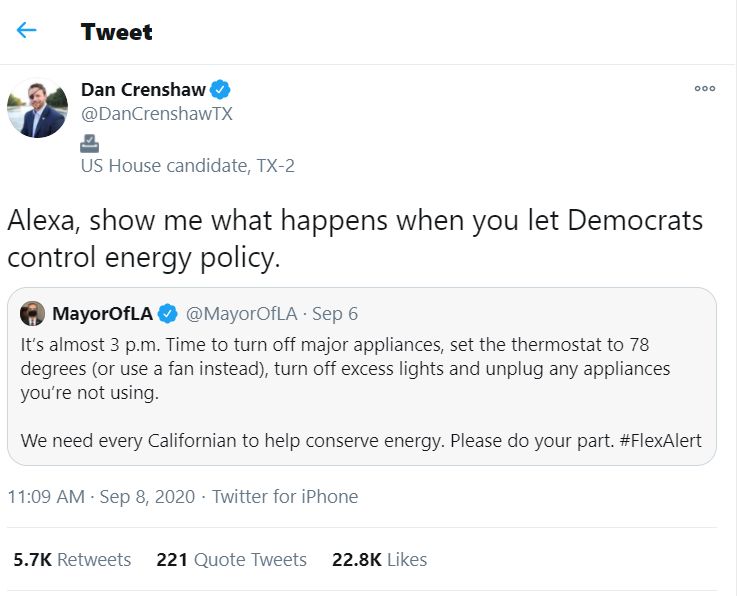Viewport: 738px width, 596px height.
Task: View the 5.7K Retweets list
Action: click(x=72, y=560)
